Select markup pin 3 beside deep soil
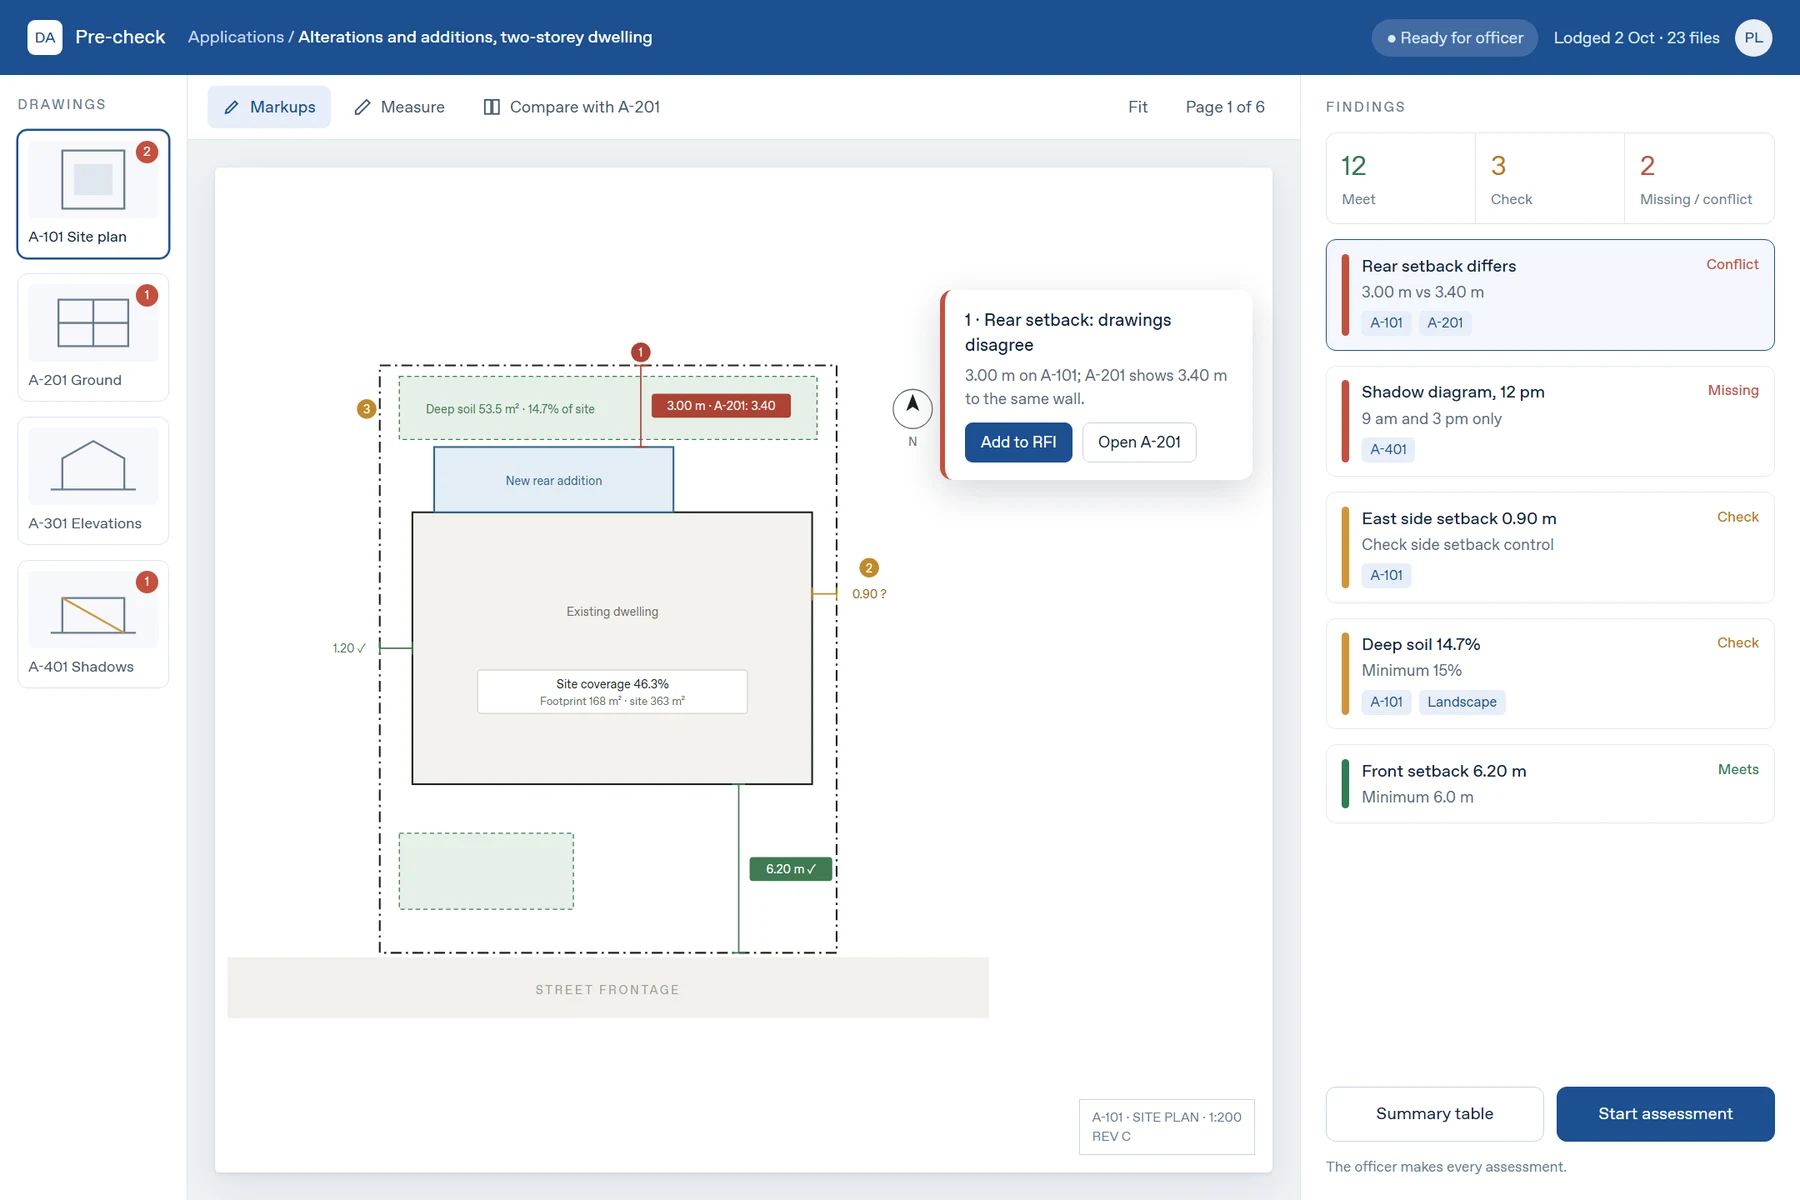Image resolution: width=1800 pixels, height=1200 pixels. click(x=367, y=409)
